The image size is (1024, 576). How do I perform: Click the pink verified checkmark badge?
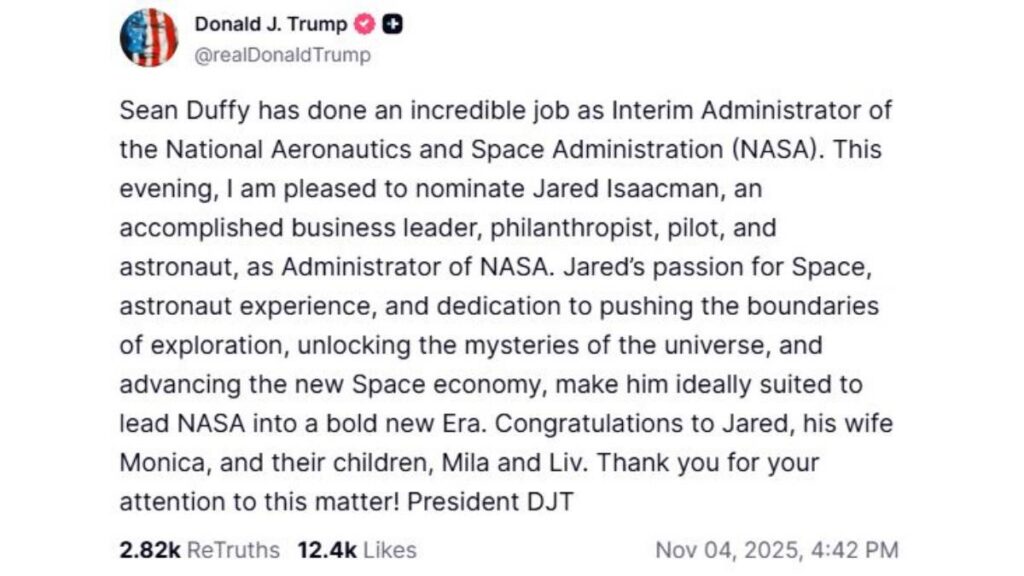[366, 25]
